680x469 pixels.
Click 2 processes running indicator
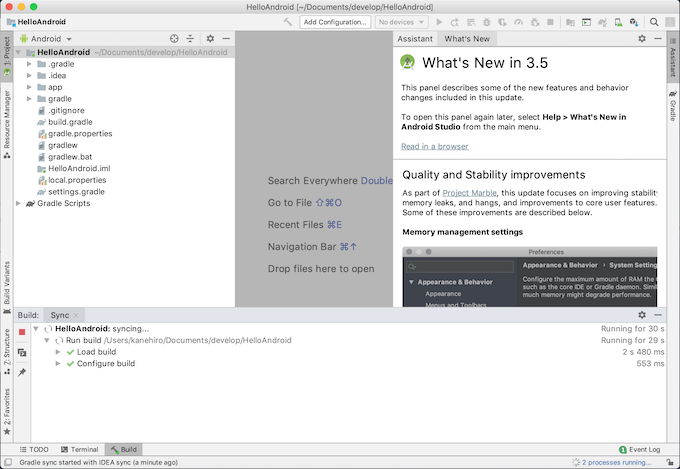[x=611, y=462]
